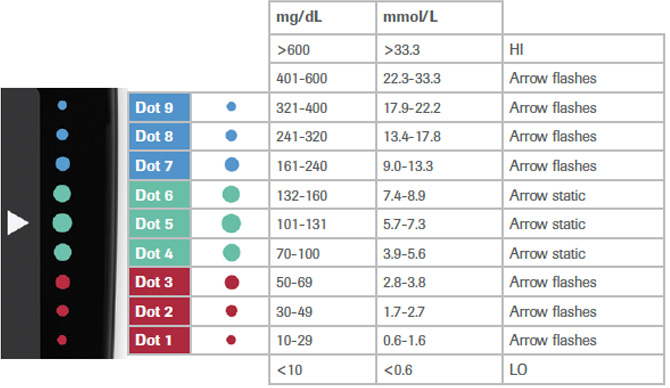
Task: Click the red dot beside the Dot 3 label
Action: click(x=232, y=282)
